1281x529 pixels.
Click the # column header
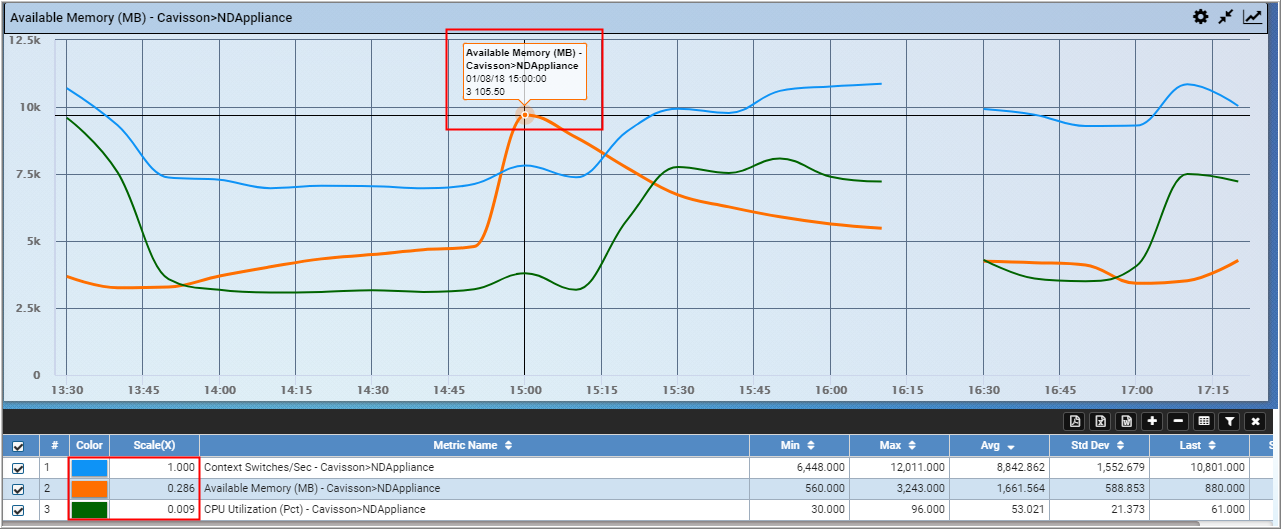click(54, 445)
